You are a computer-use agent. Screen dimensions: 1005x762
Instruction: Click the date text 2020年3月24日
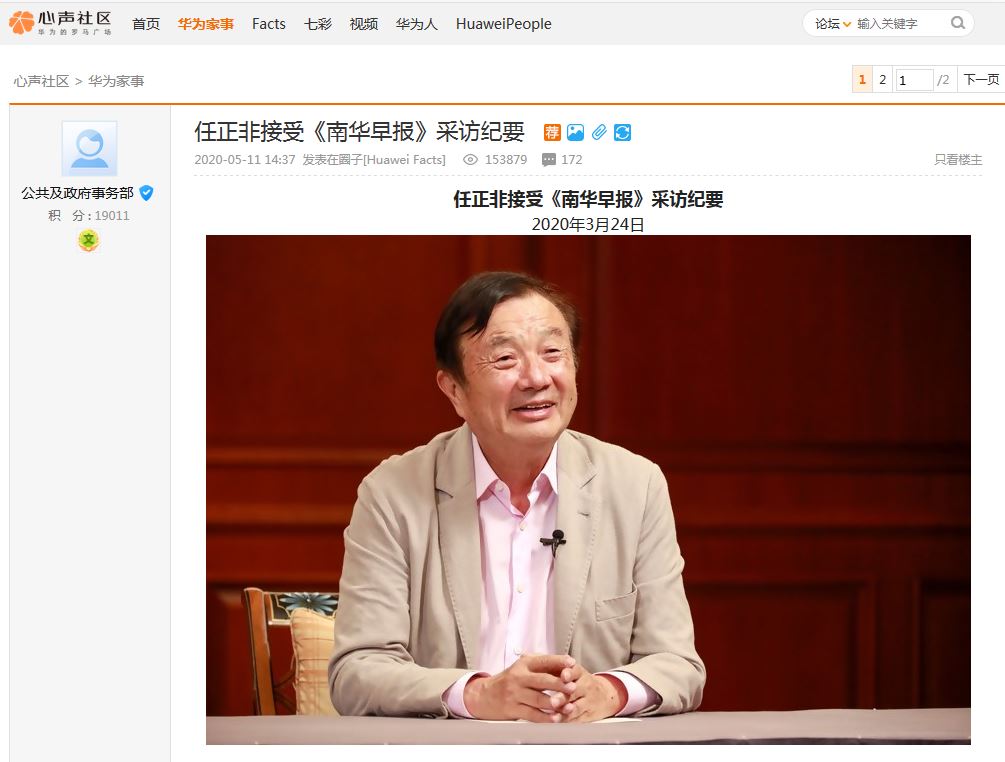[588, 224]
